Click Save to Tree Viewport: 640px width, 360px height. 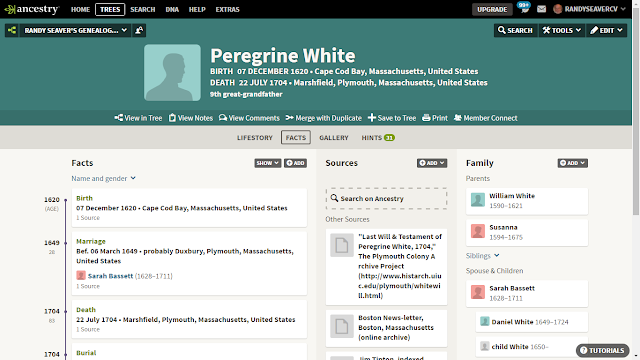pos(392,118)
